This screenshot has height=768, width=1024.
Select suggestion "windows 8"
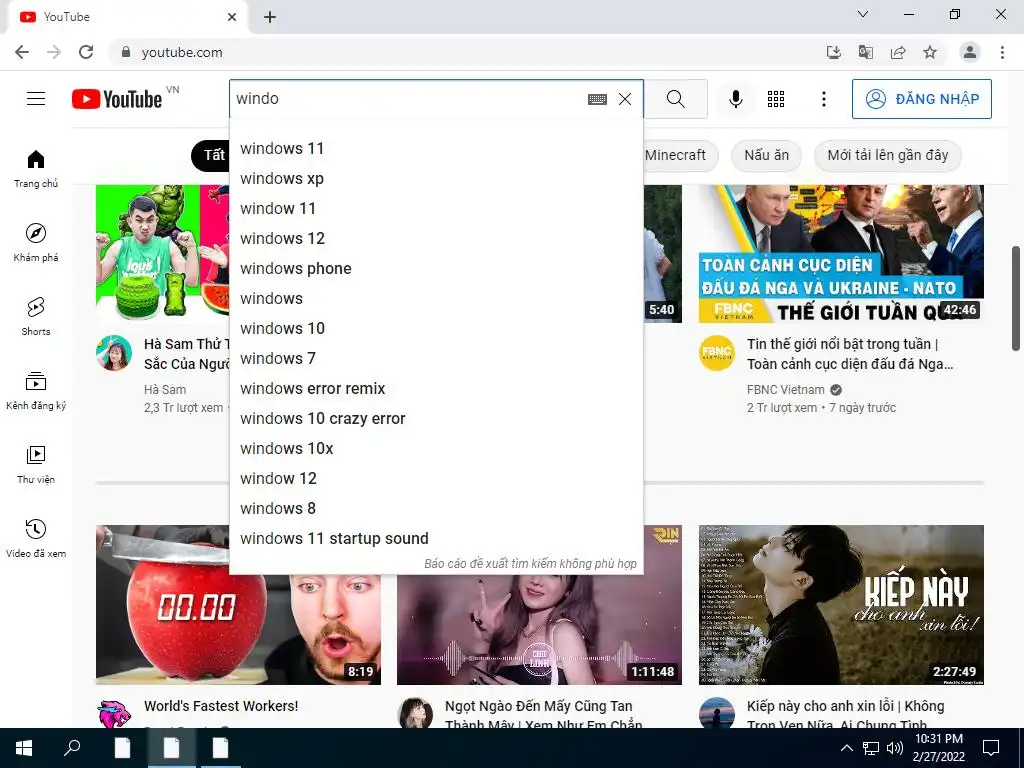point(436,509)
